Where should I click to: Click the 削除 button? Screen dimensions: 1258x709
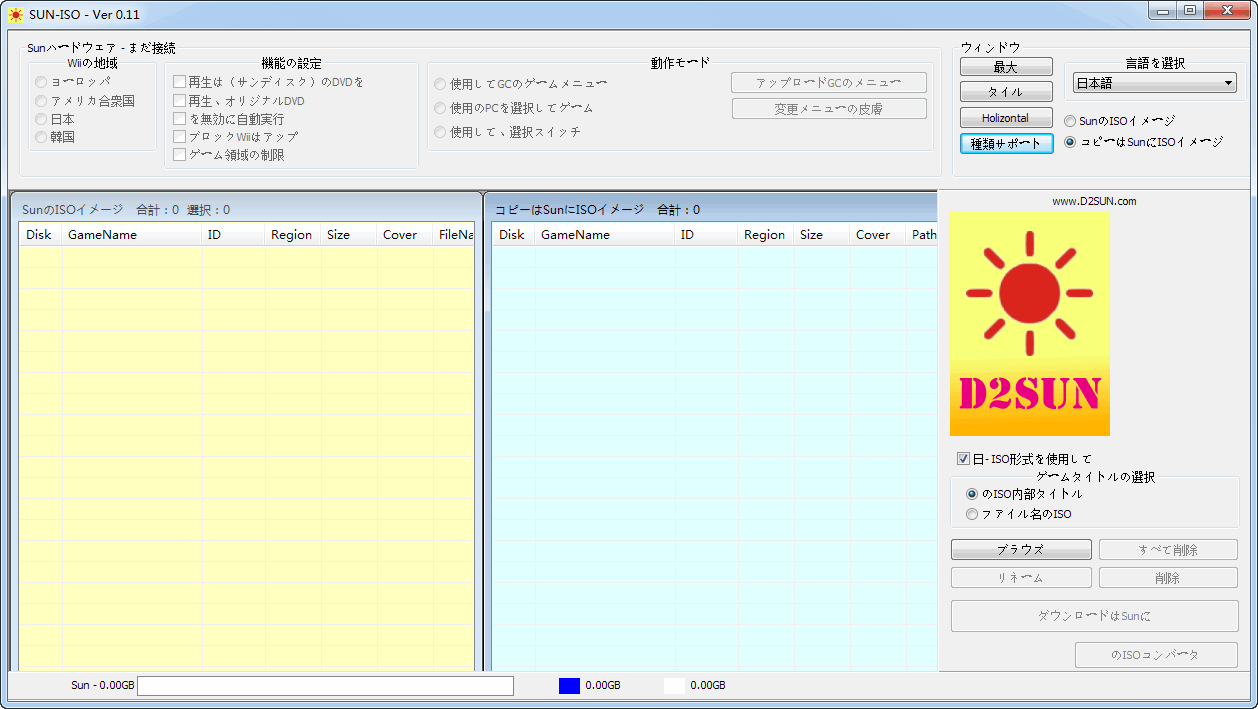pyautogui.click(x=1168, y=578)
